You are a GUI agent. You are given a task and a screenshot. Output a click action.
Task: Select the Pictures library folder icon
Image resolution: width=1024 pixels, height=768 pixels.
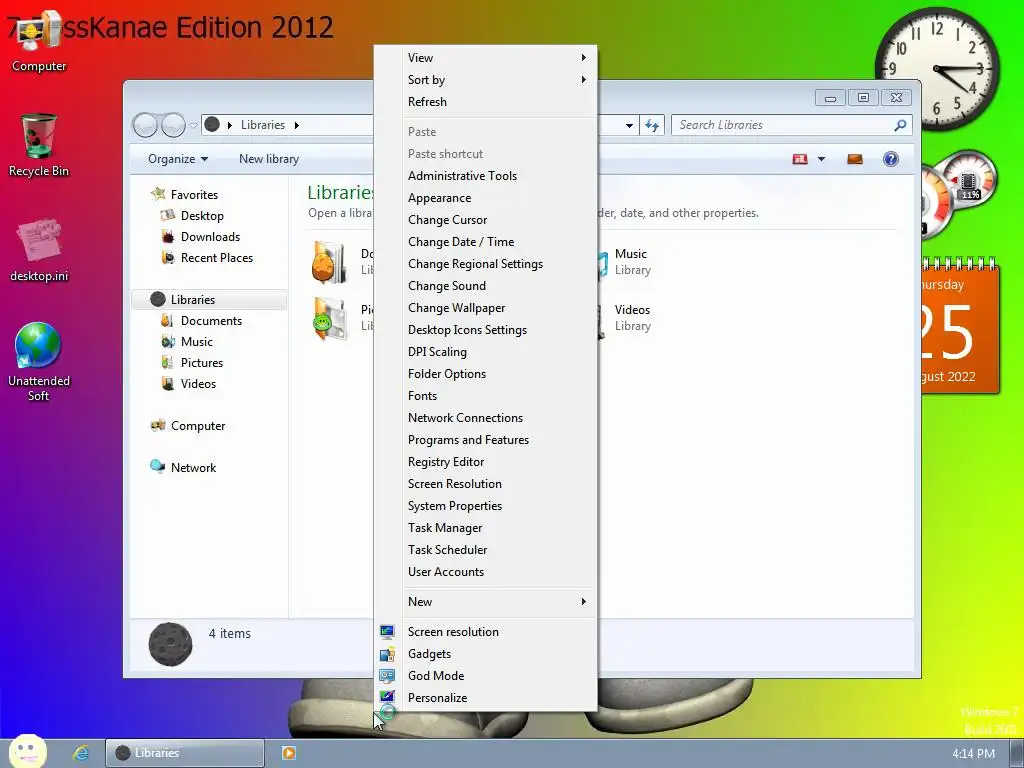coord(329,319)
